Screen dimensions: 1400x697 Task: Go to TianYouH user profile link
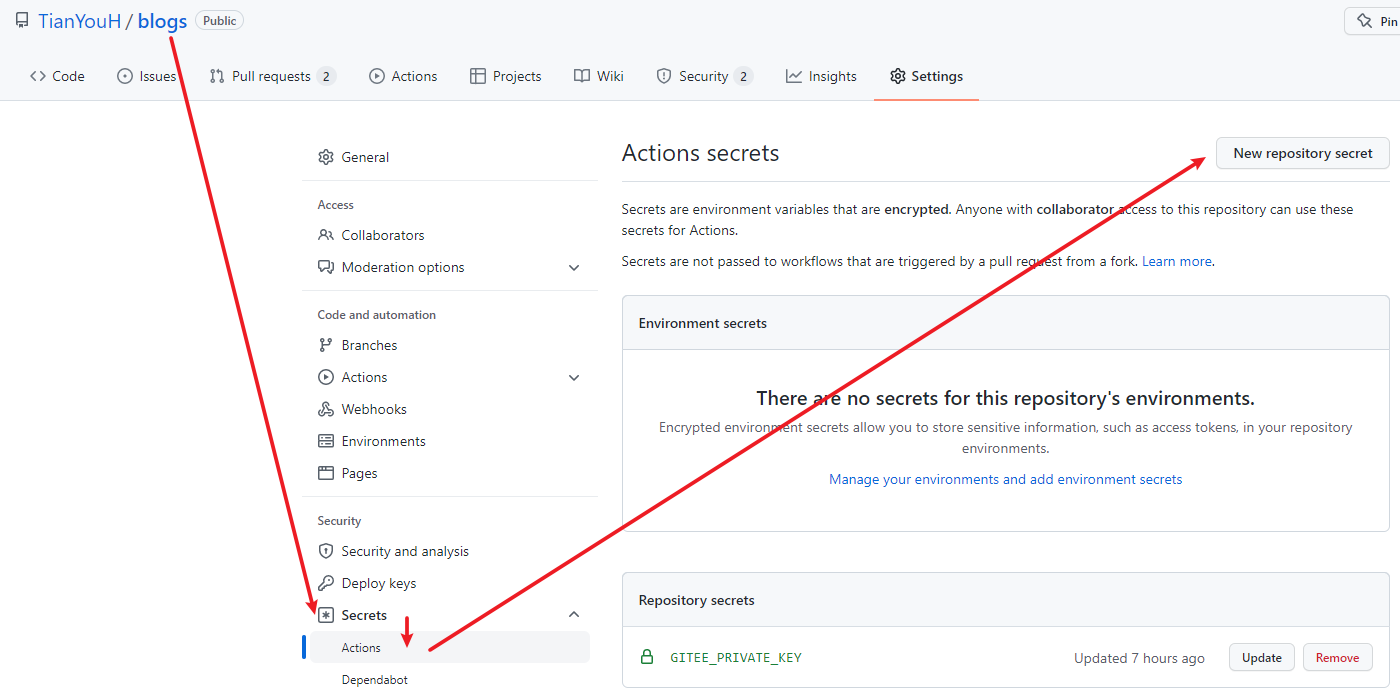pos(80,21)
